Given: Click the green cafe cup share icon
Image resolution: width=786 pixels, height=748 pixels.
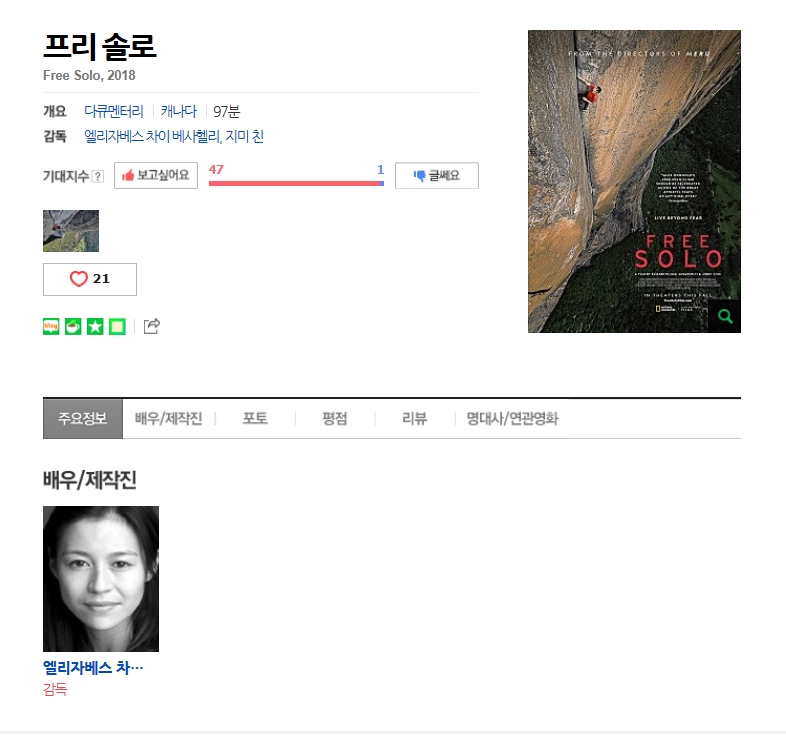Looking at the screenshot, I should [73, 326].
